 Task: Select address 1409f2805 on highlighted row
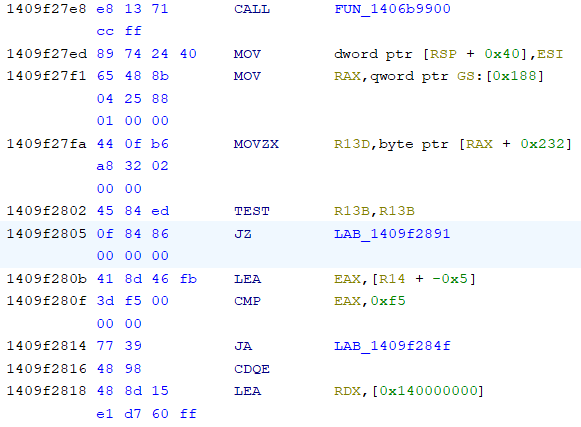click(x=47, y=234)
